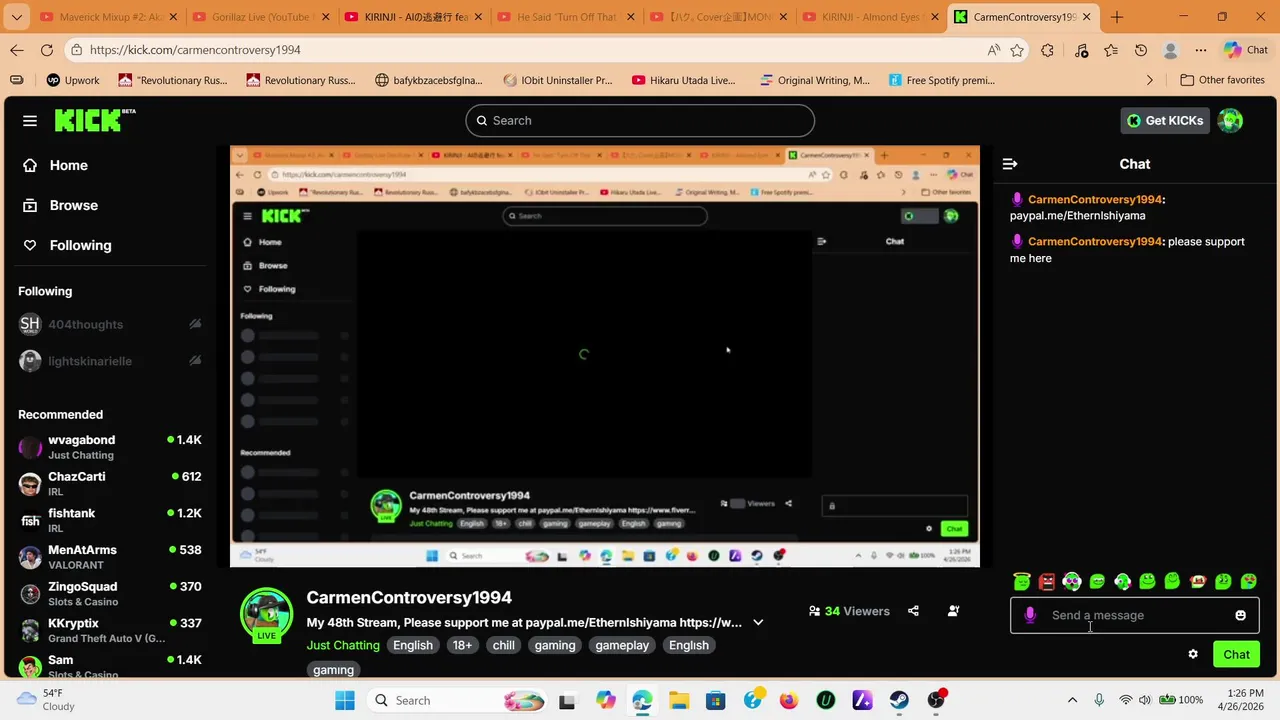Open the Upwork bookmark
Image resolution: width=1280 pixels, height=720 pixels.
click(x=73, y=80)
